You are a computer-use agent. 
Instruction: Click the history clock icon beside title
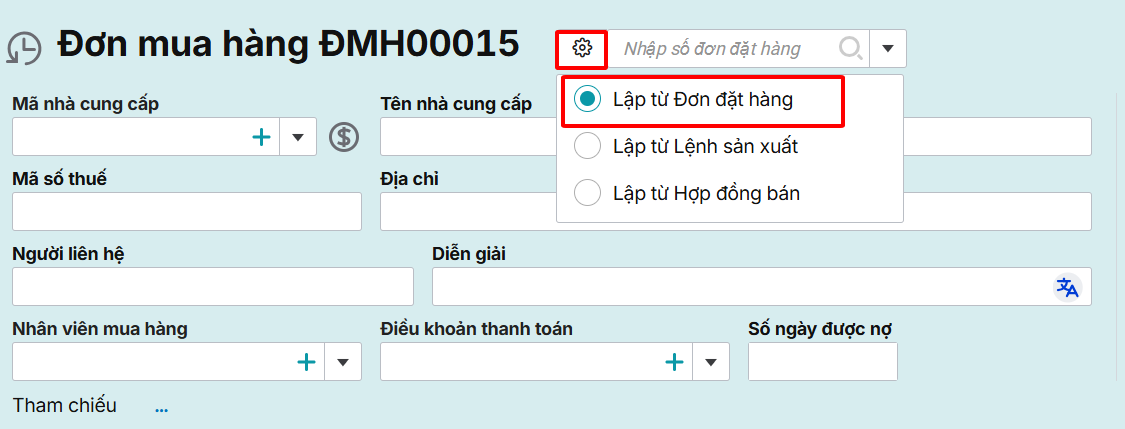point(24,49)
